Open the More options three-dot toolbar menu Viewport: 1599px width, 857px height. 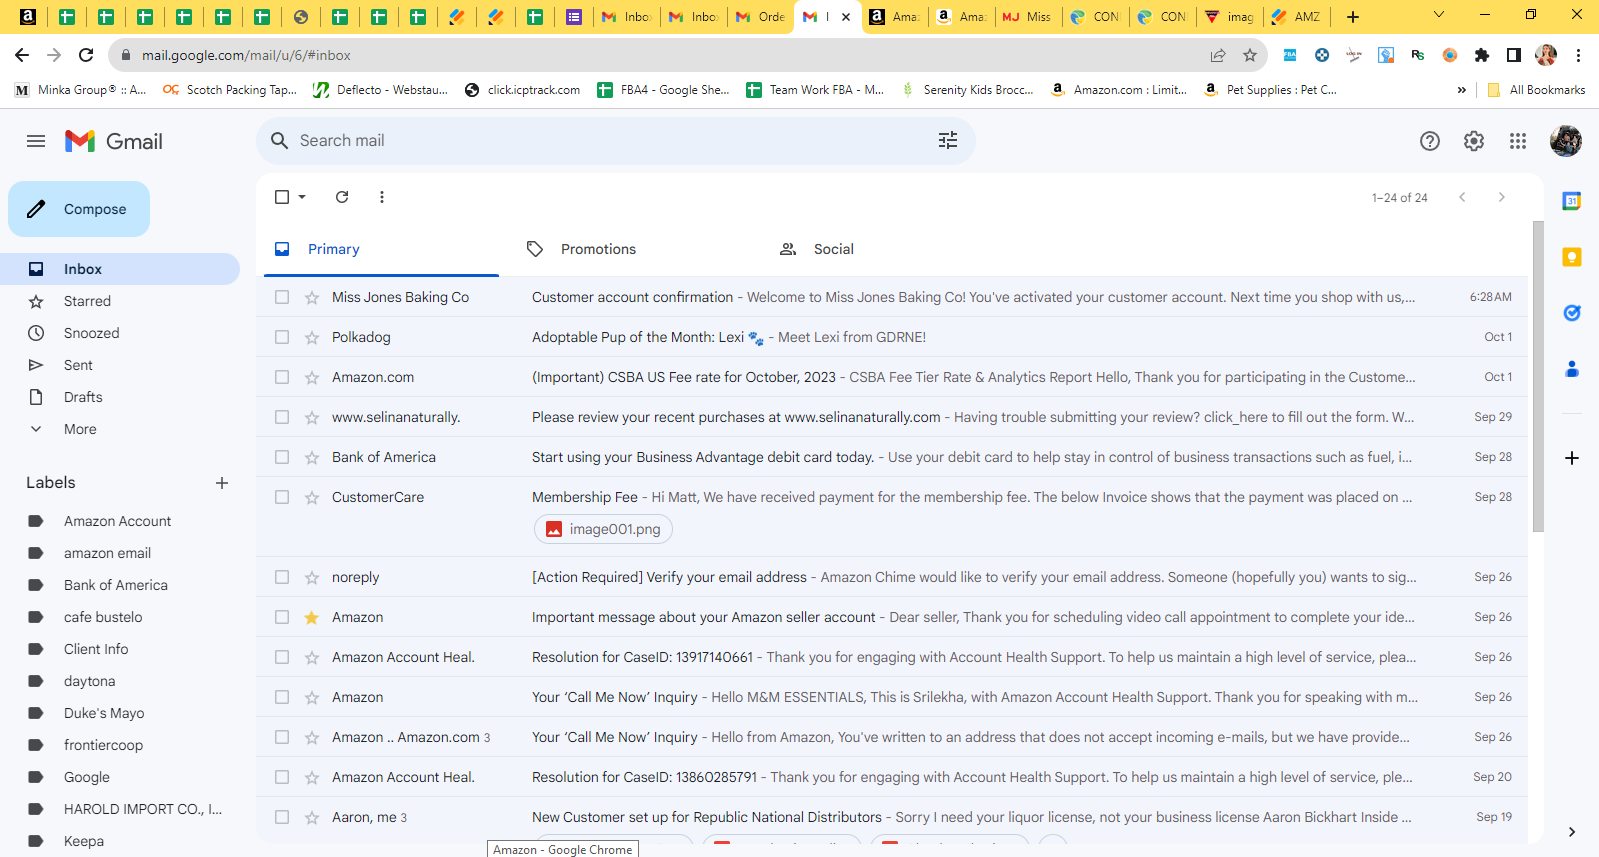[382, 197]
